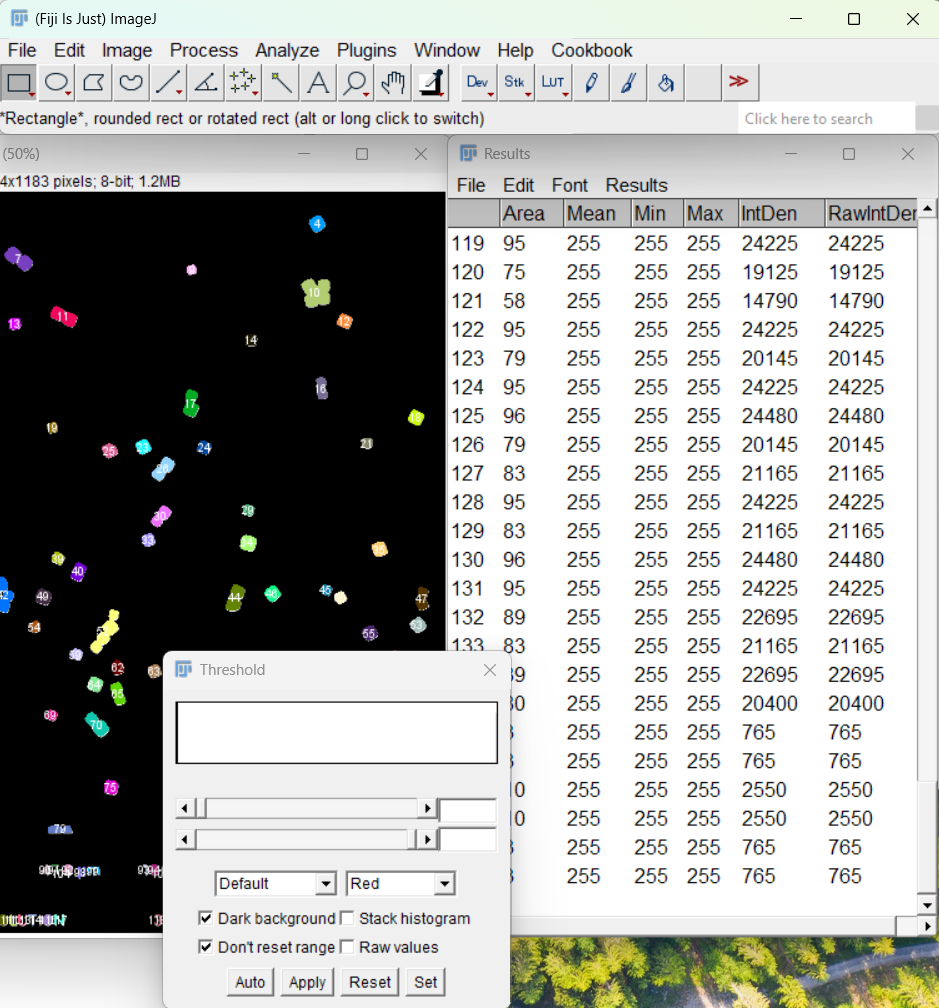Activate the Hand scrolling tool
939x1008 pixels.
393,83
